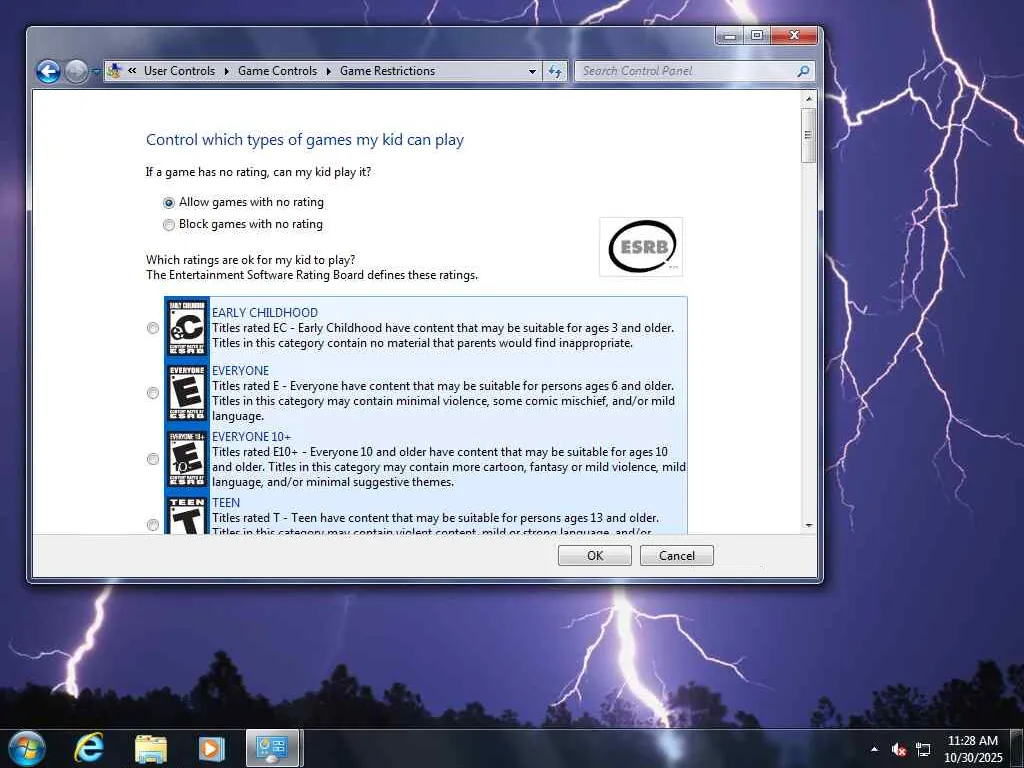Show hidden system tray icons
The width and height of the screenshot is (1024, 768).
click(874, 749)
